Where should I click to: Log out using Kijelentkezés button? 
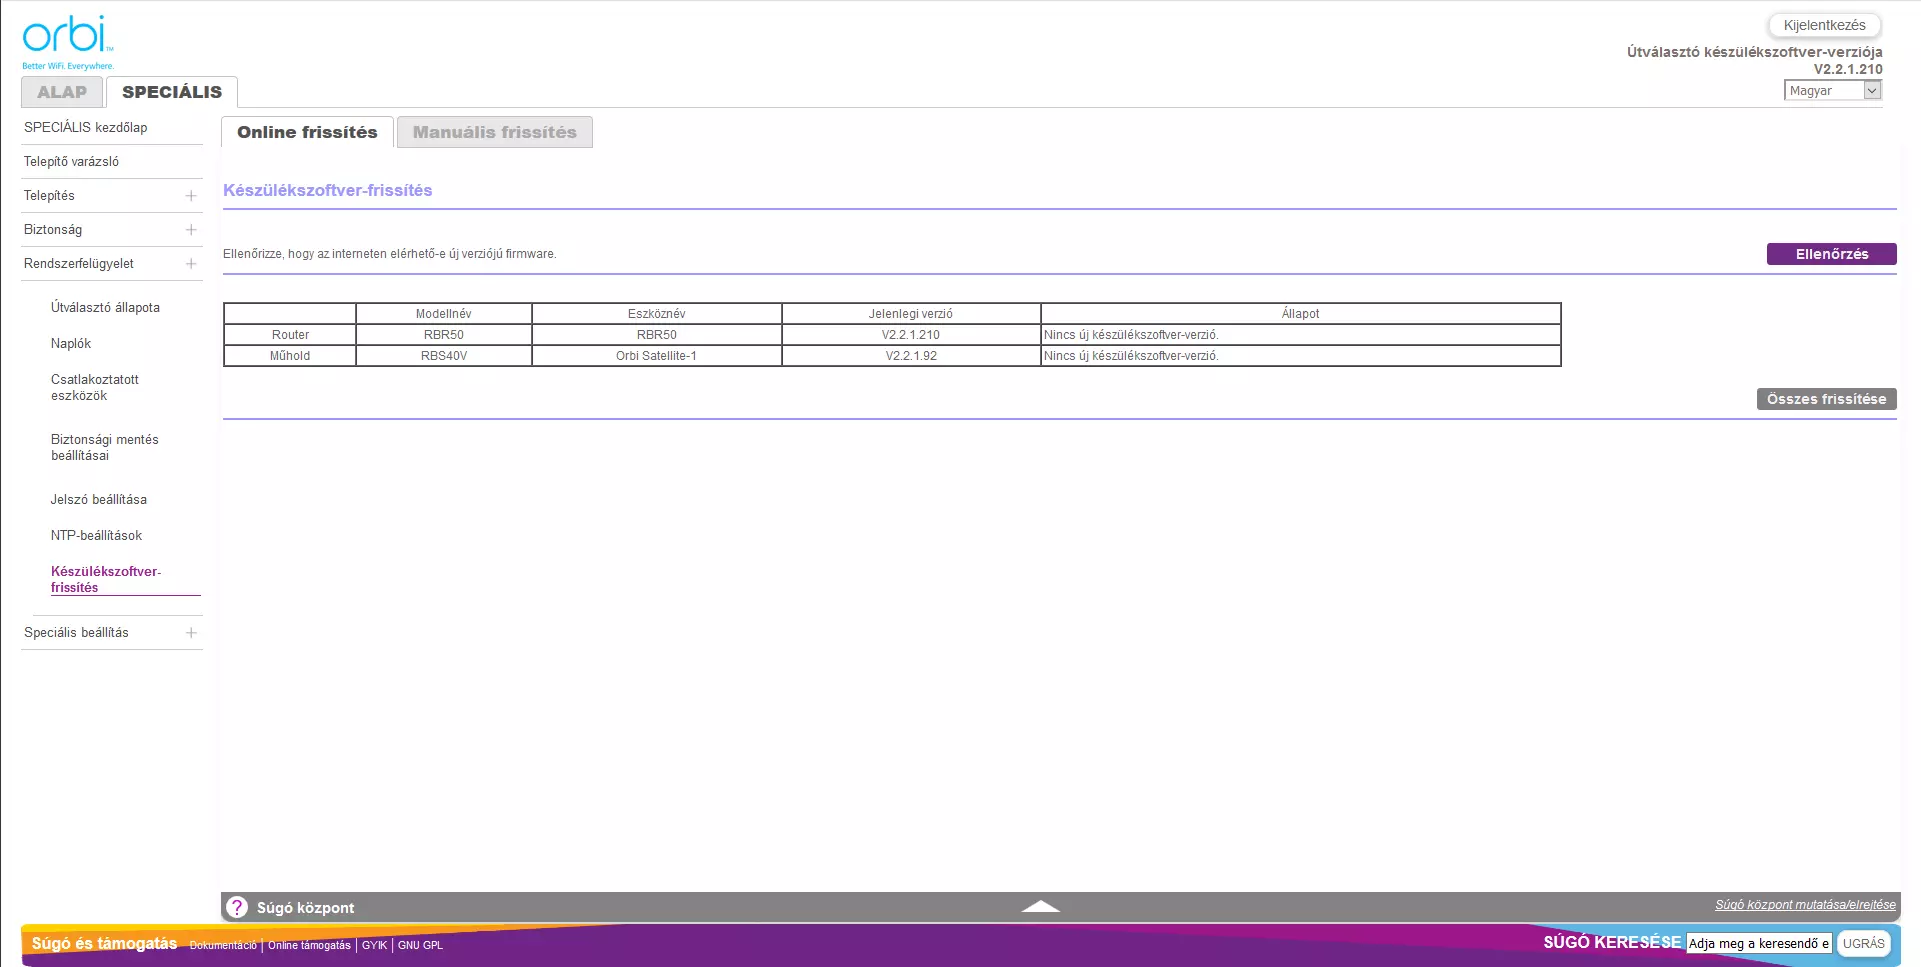coord(1824,25)
